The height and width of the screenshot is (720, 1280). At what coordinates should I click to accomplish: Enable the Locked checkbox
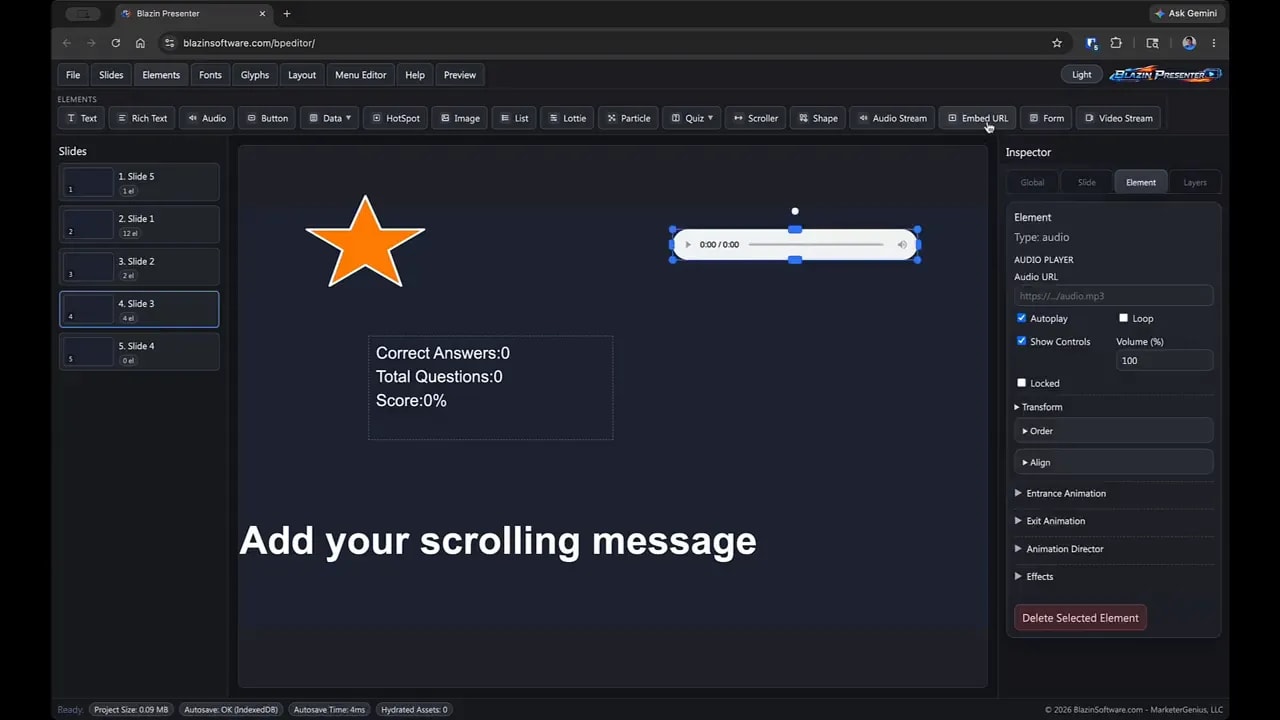click(1021, 383)
